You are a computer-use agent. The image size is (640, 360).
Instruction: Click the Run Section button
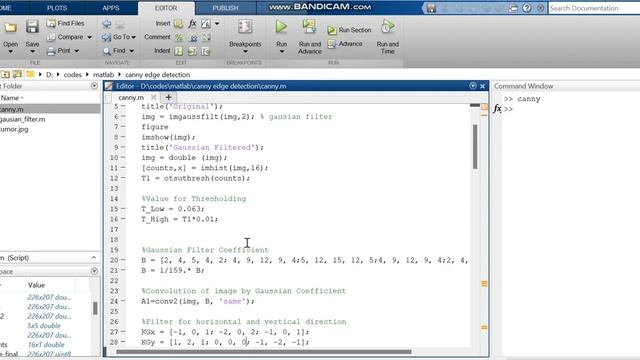(x=349, y=30)
